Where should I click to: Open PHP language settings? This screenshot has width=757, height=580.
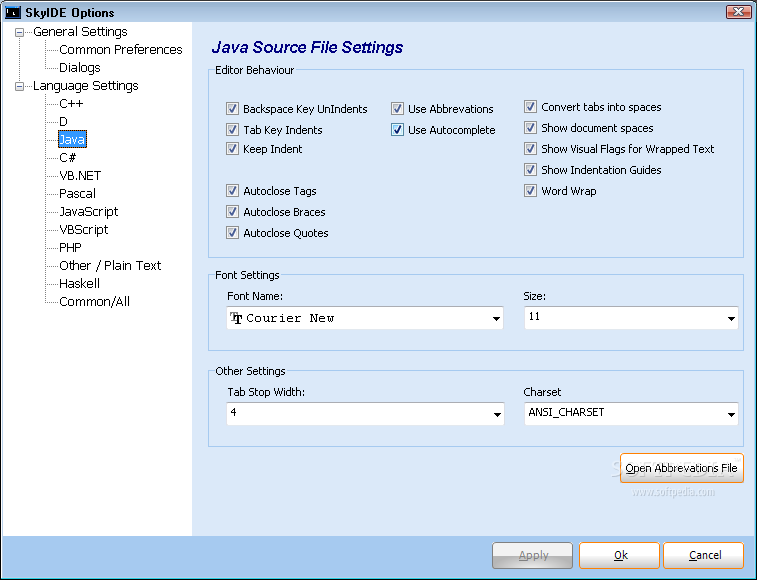[70, 248]
